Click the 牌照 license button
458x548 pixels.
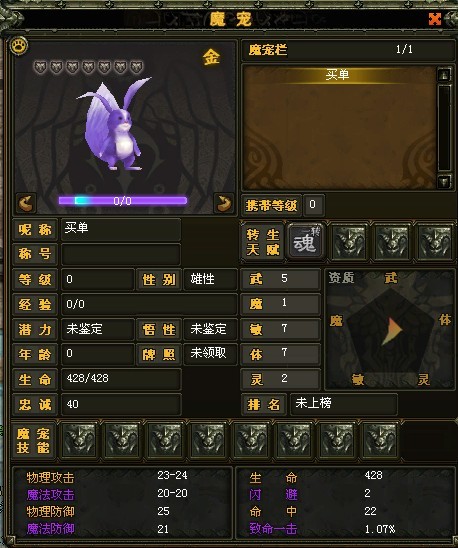159,354
